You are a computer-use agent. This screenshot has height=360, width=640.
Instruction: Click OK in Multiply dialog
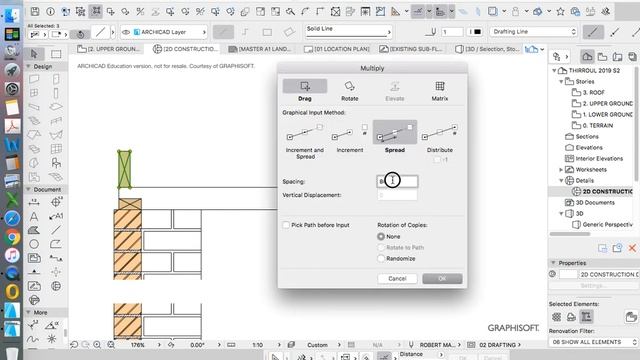click(x=442, y=278)
